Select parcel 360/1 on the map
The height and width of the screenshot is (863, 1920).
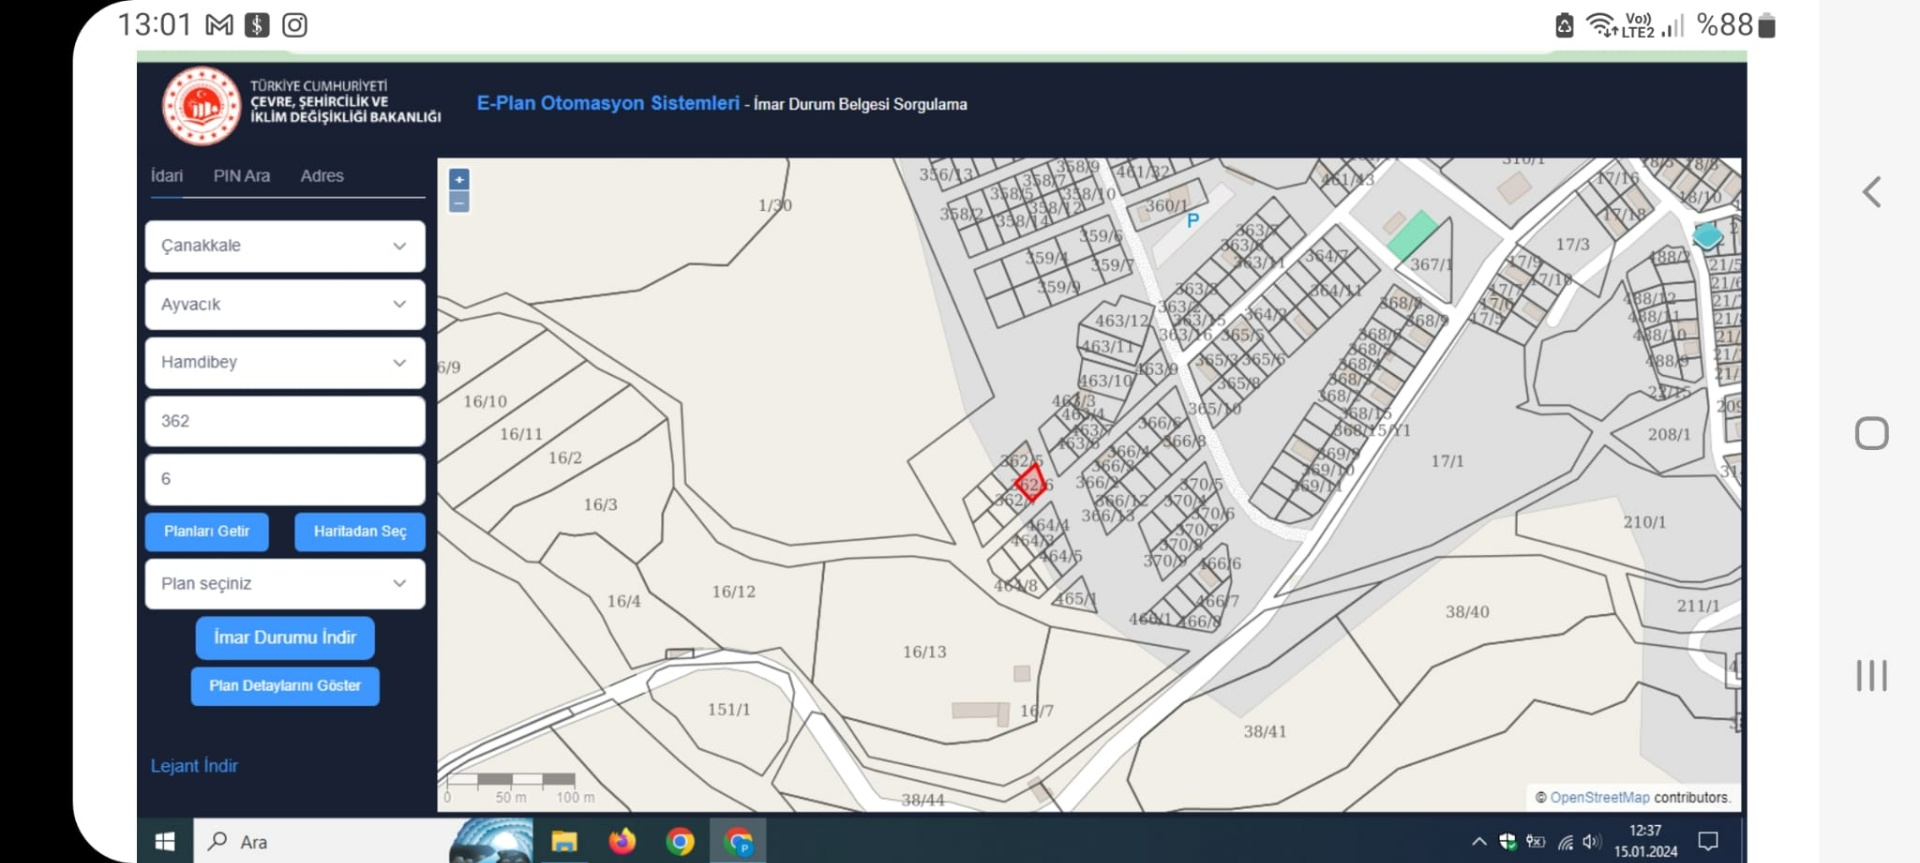tap(1167, 205)
